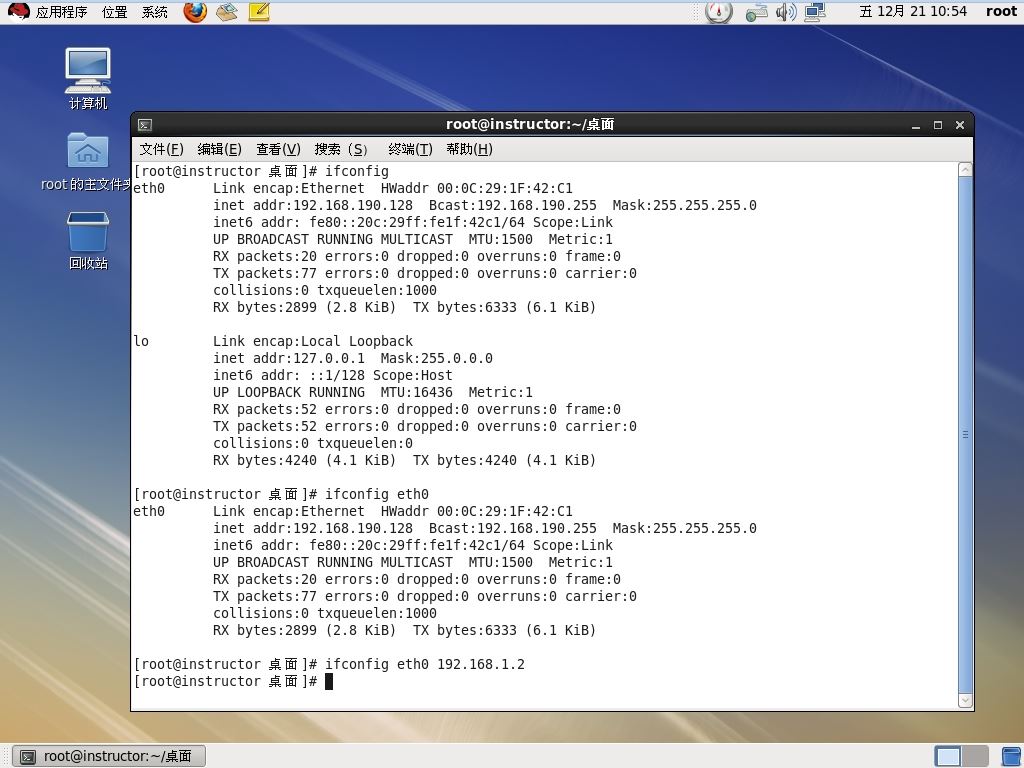Open terminal 文件(F) menu
This screenshot has width=1024, height=768.
coord(161,150)
